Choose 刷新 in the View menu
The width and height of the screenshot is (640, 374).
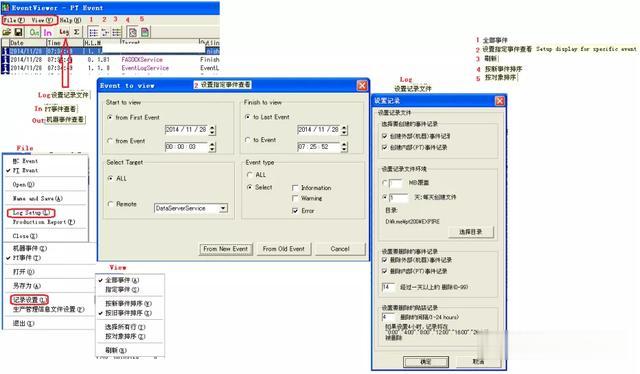[x=116, y=350]
